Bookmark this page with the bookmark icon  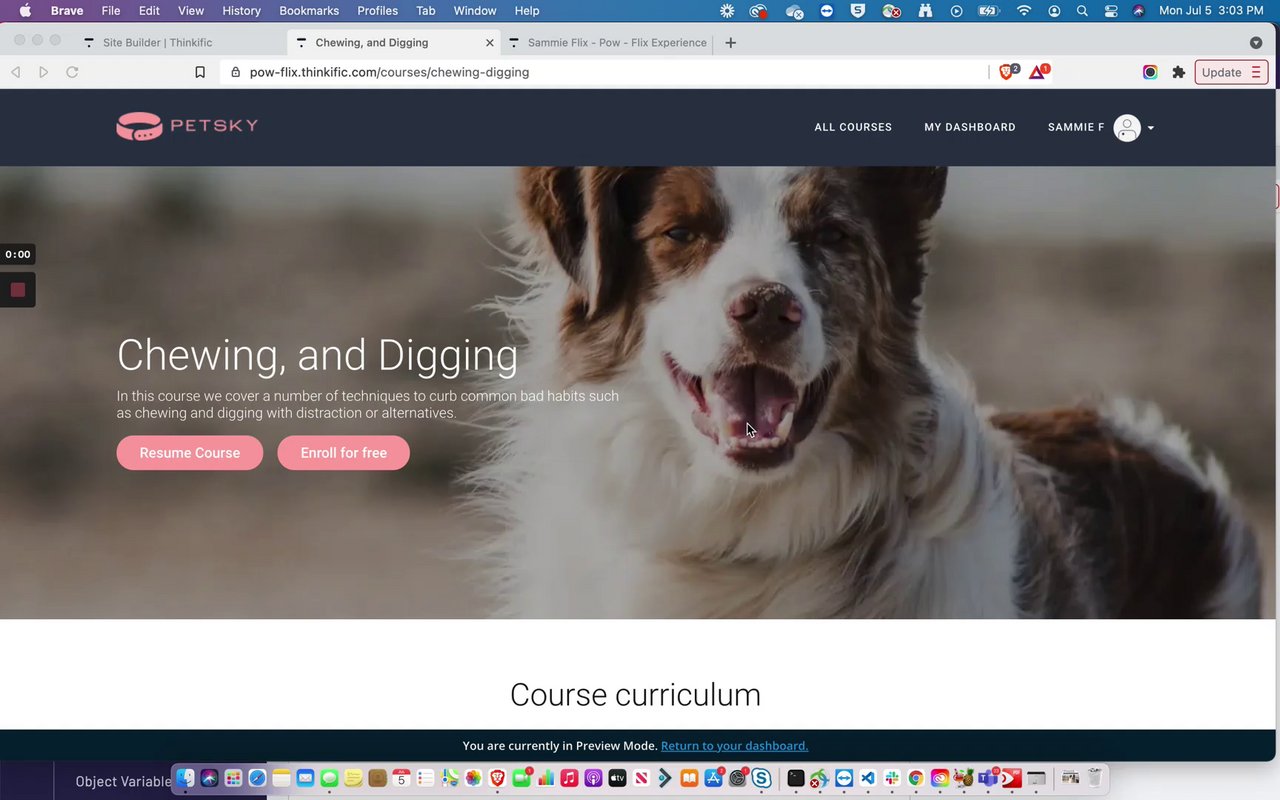coord(200,72)
